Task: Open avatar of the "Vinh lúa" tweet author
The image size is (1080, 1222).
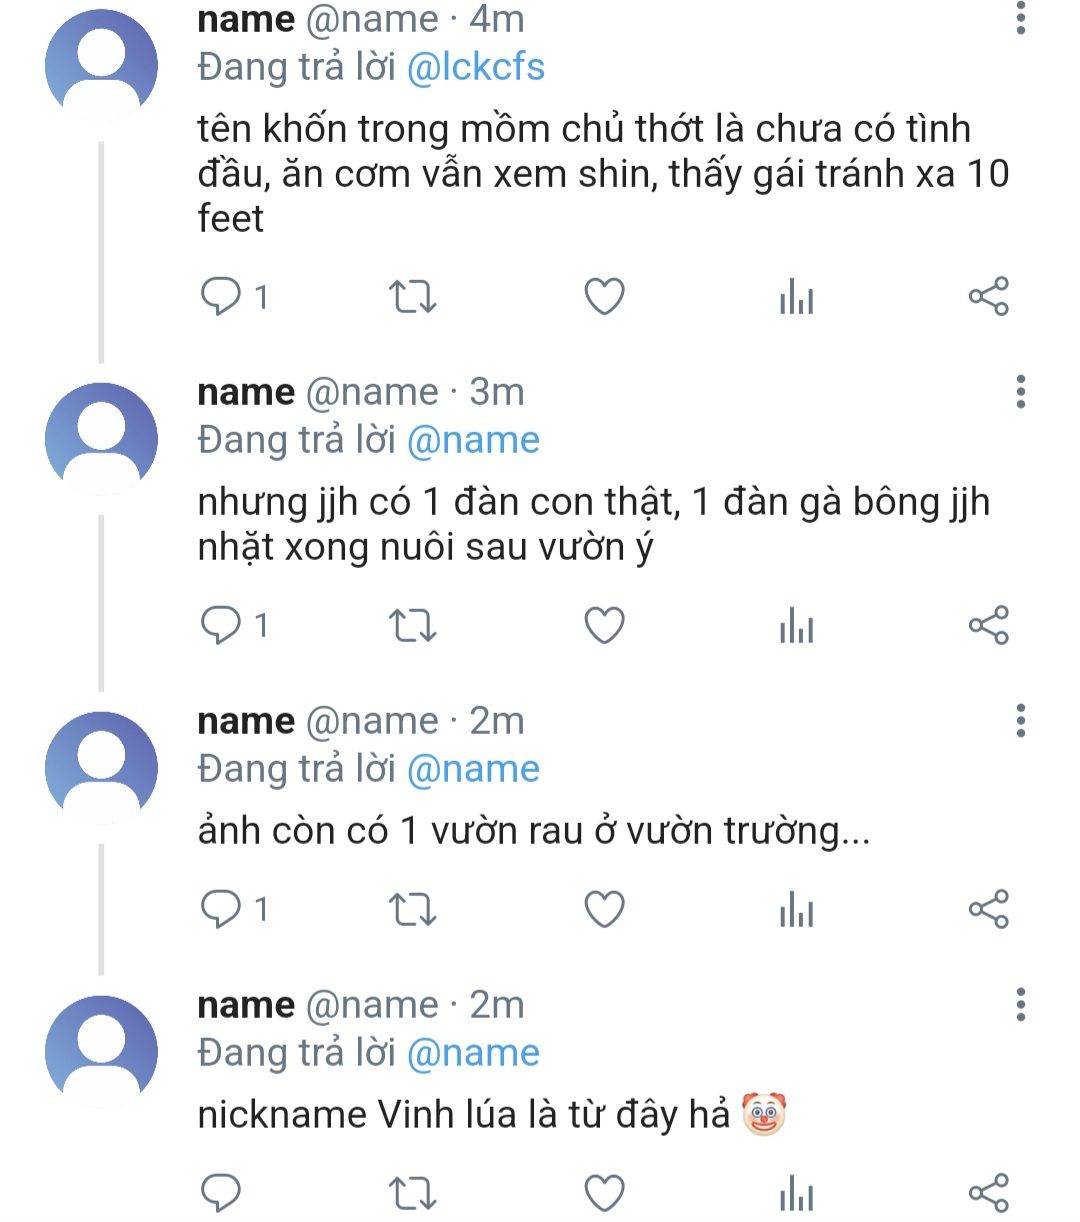Action: point(101,1050)
